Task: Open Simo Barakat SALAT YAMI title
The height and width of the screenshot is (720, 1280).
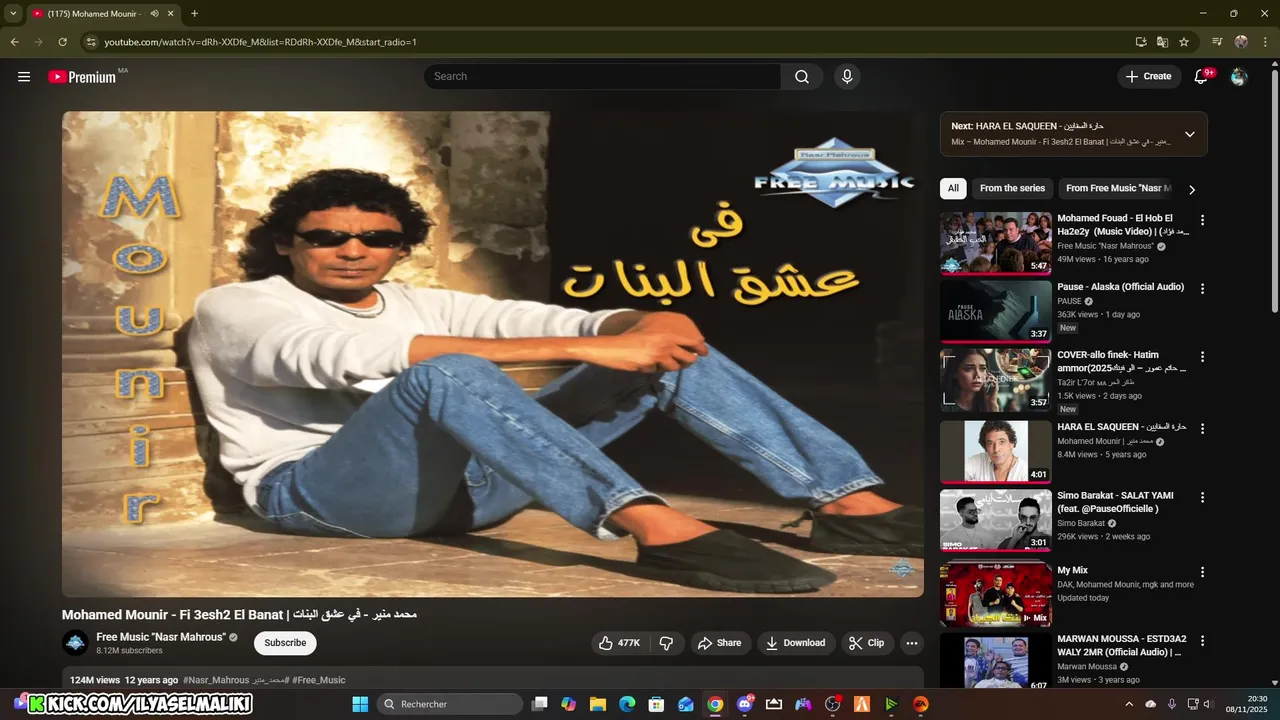Action: tap(1115, 502)
